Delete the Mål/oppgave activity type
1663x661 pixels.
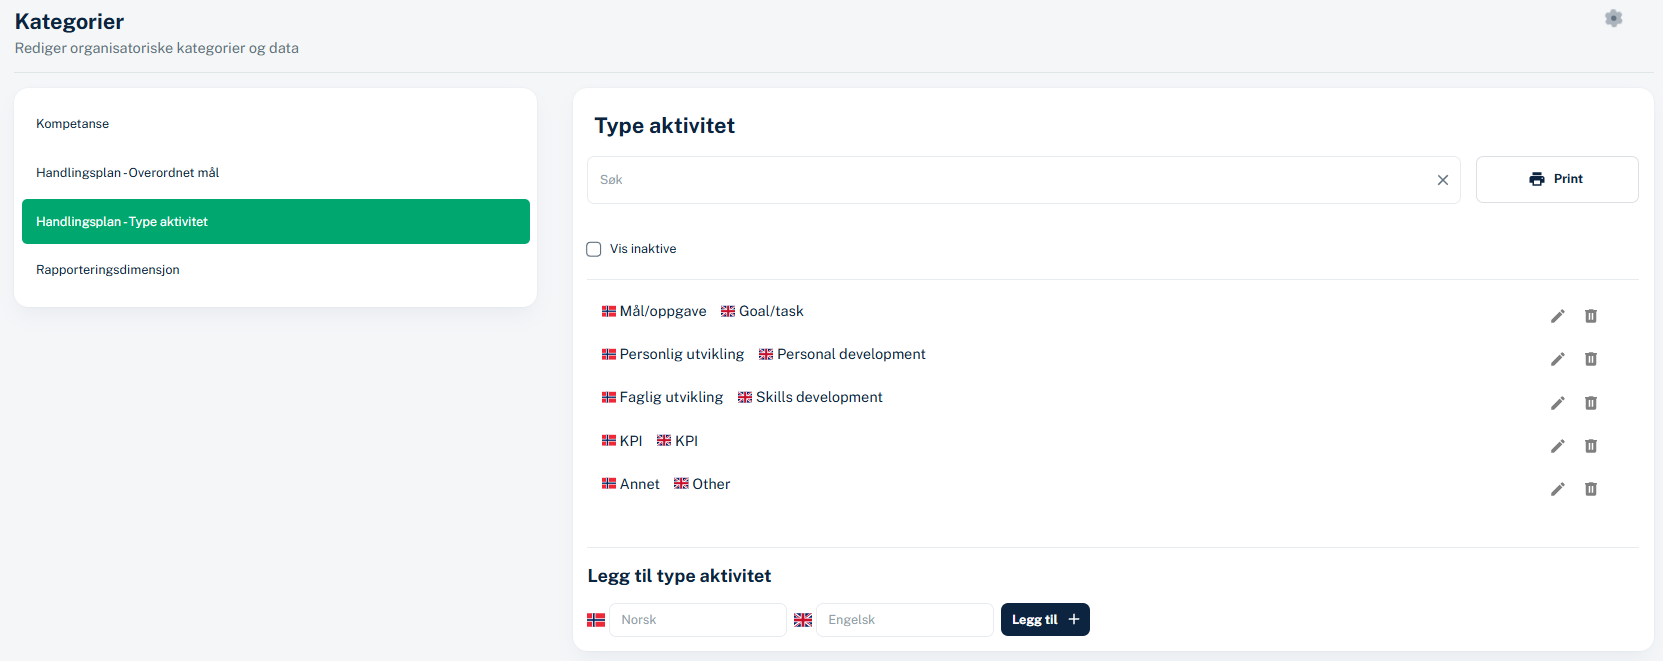point(1590,316)
